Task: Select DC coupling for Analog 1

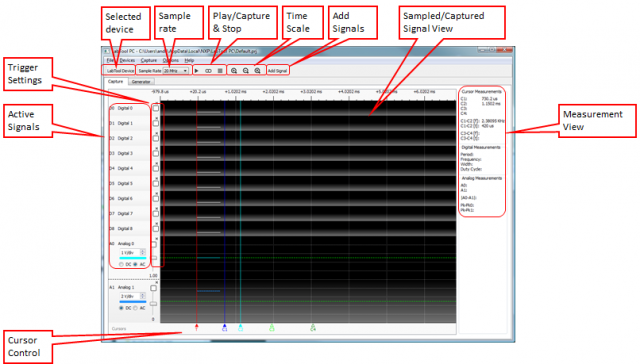Action: pos(121,308)
